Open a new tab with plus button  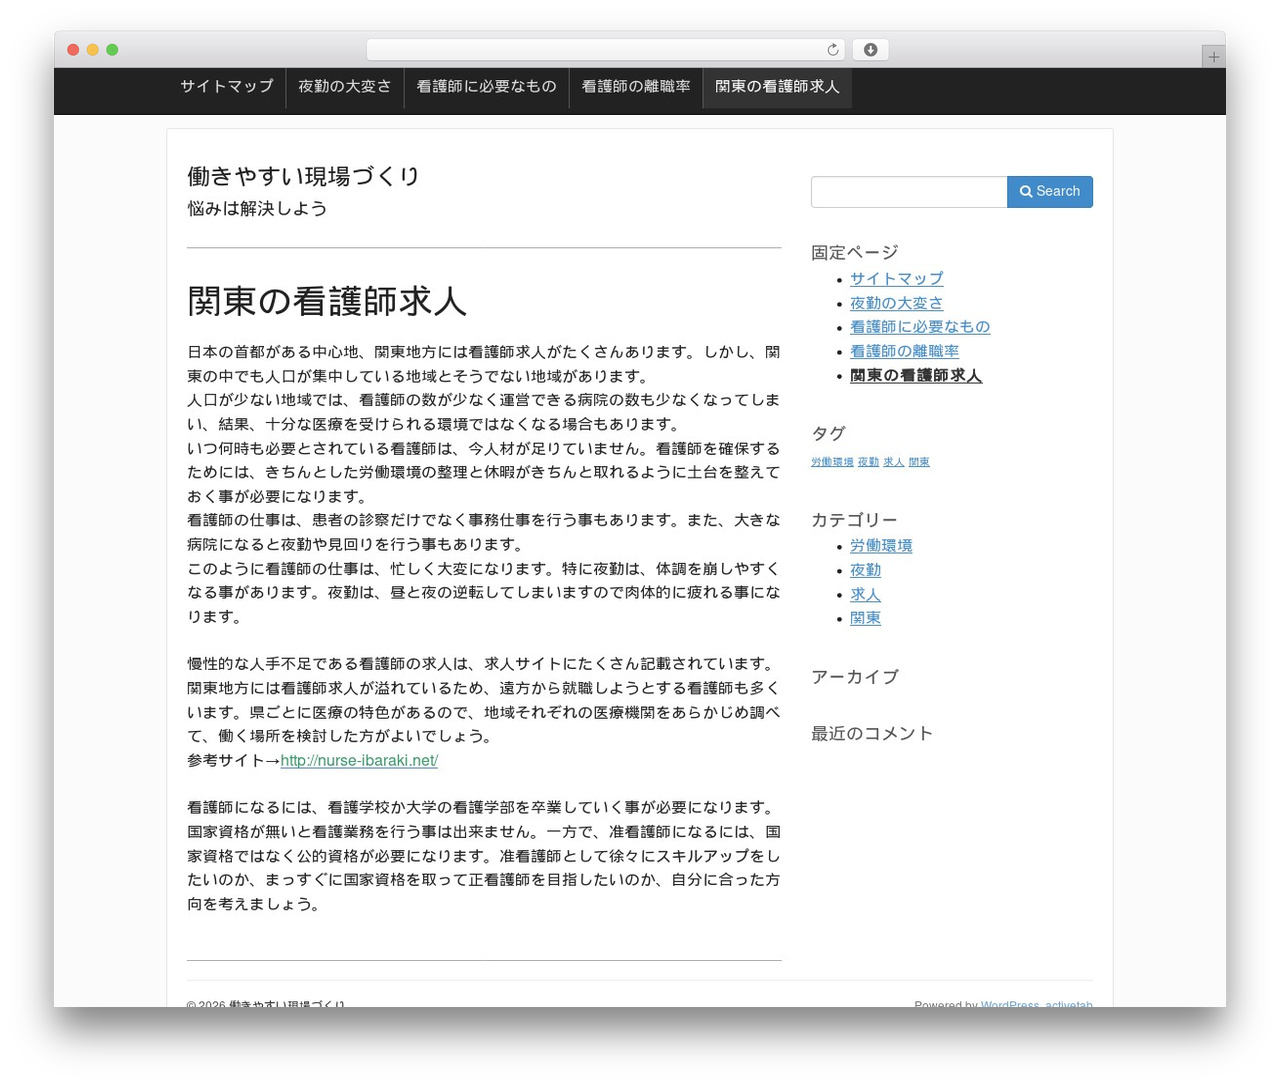tap(1213, 57)
